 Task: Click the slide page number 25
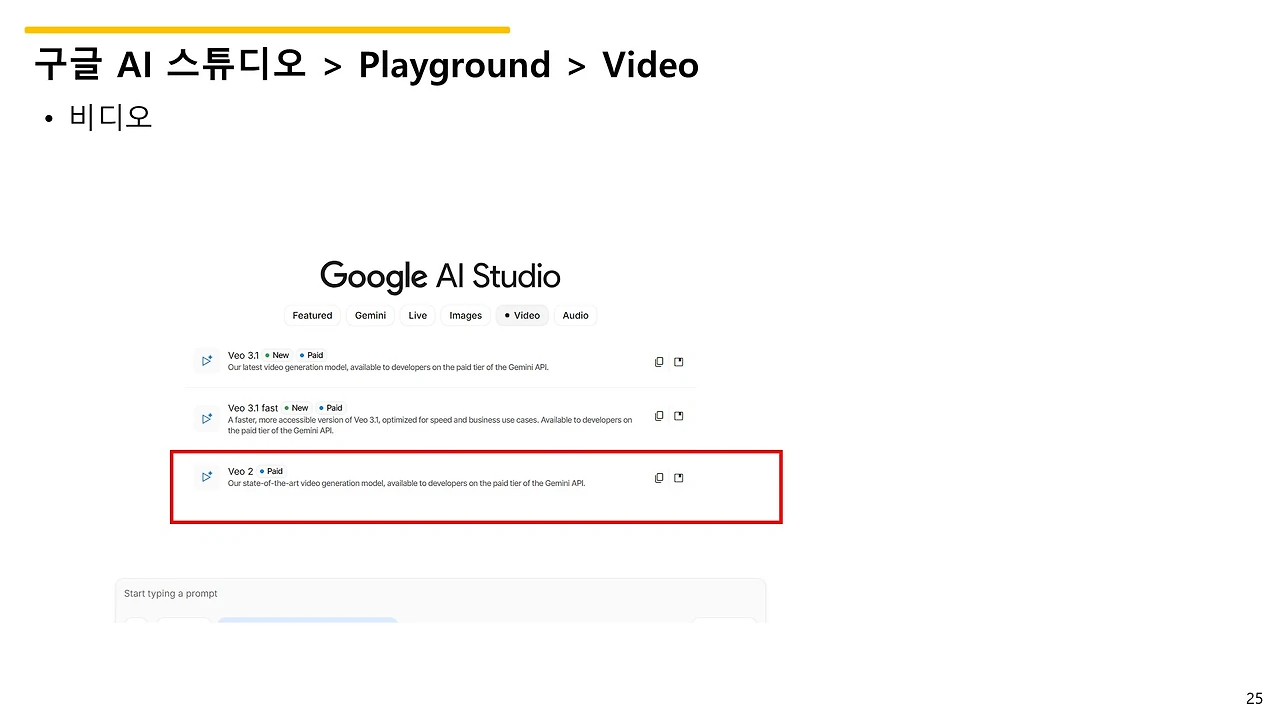(x=1254, y=698)
